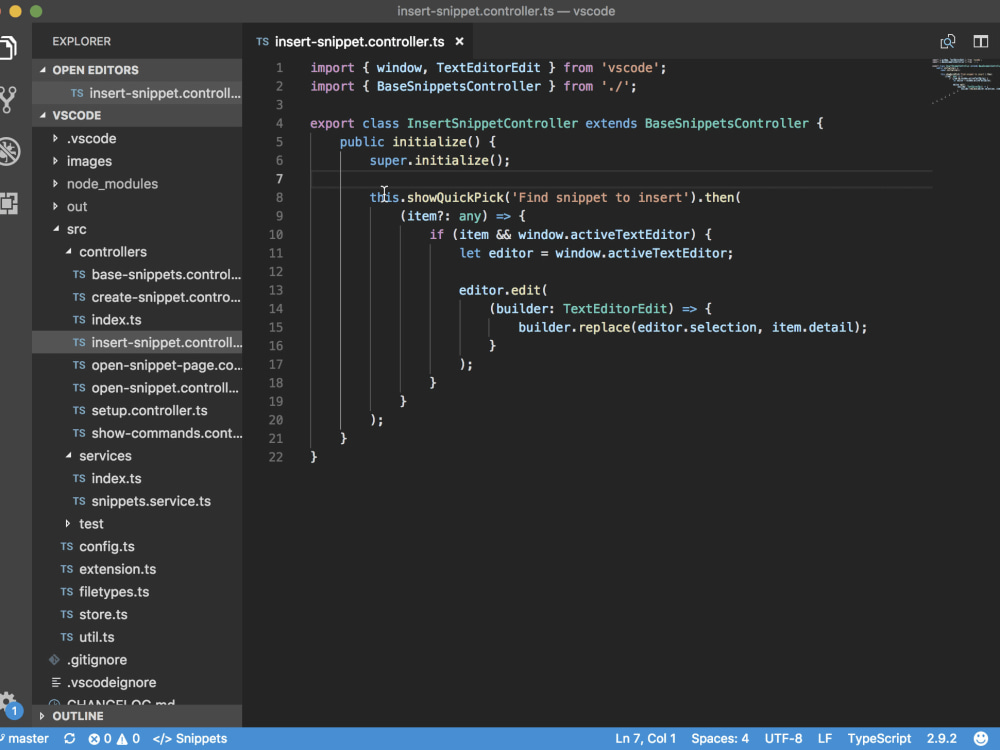
Task: Click the TypeScript version 2.9.2
Action: pyautogui.click(x=941, y=739)
